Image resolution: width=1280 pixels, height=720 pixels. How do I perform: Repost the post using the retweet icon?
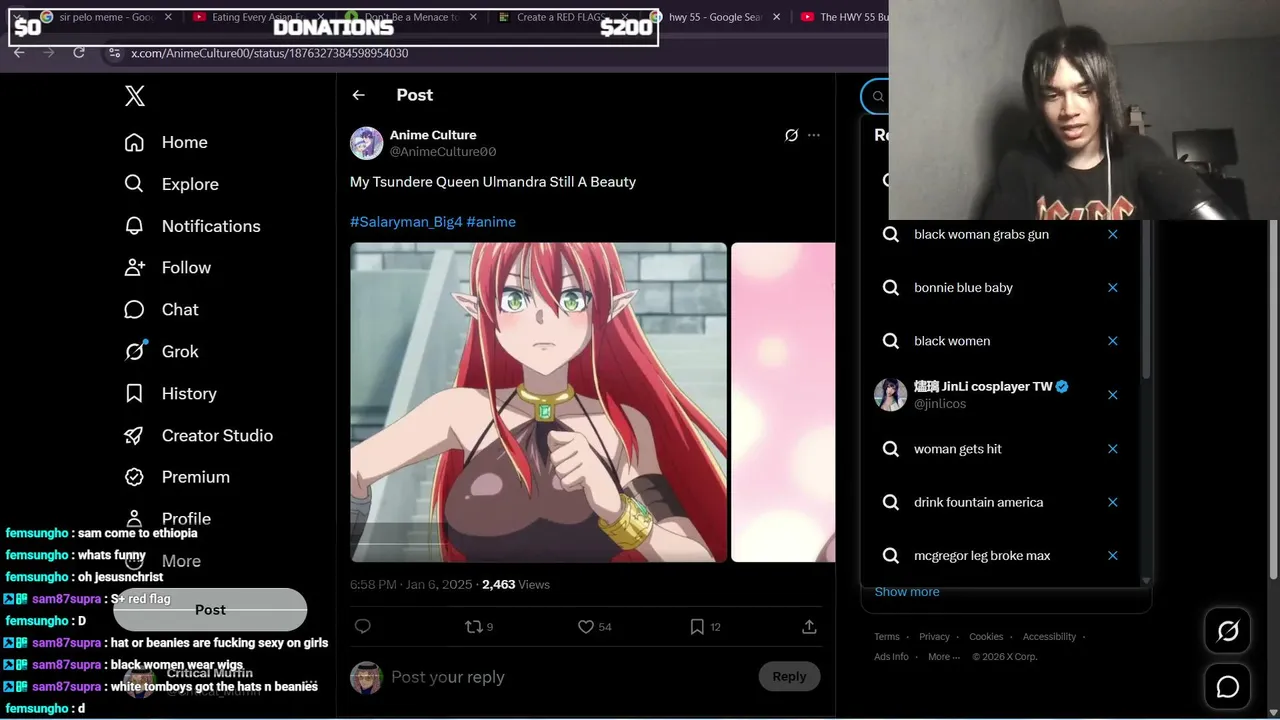[x=474, y=627]
